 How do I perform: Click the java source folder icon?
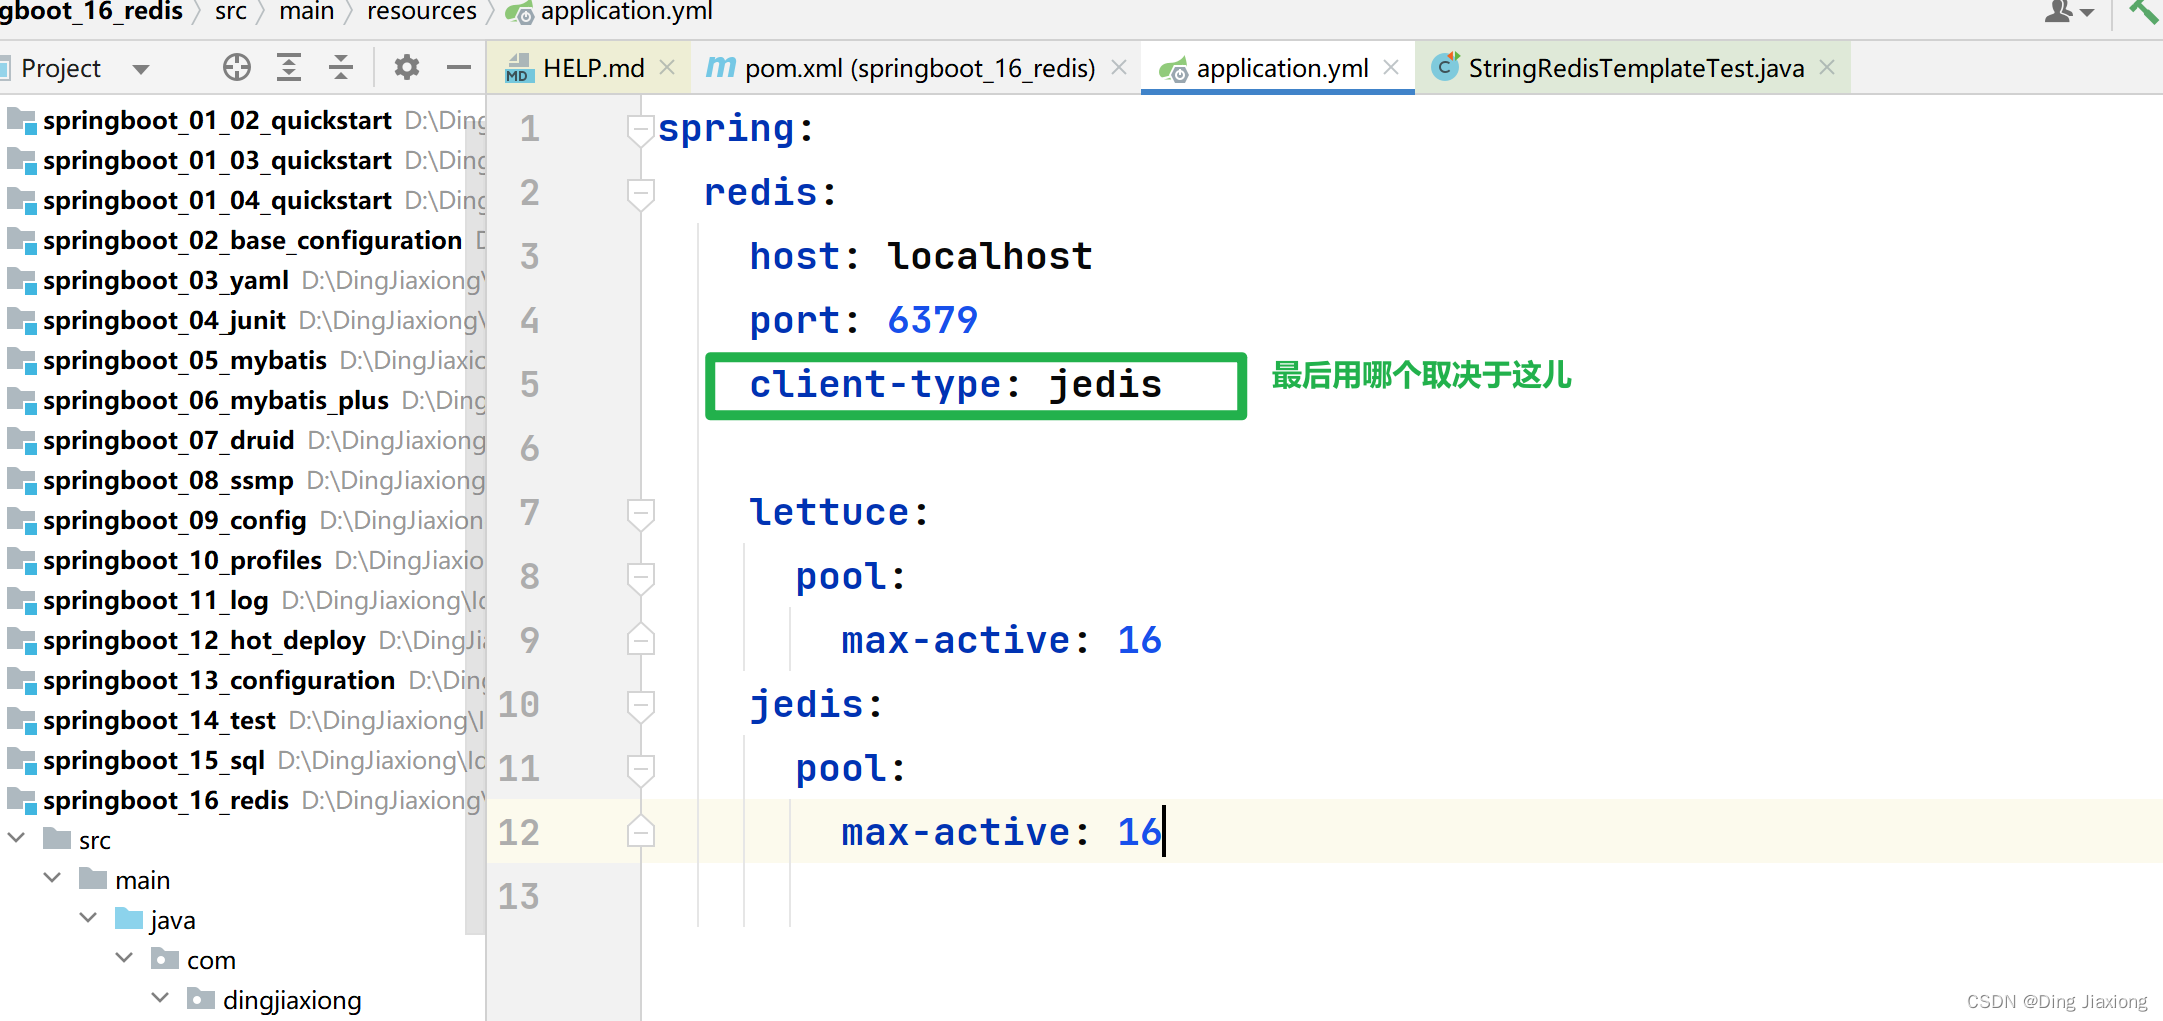tap(129, 918)
